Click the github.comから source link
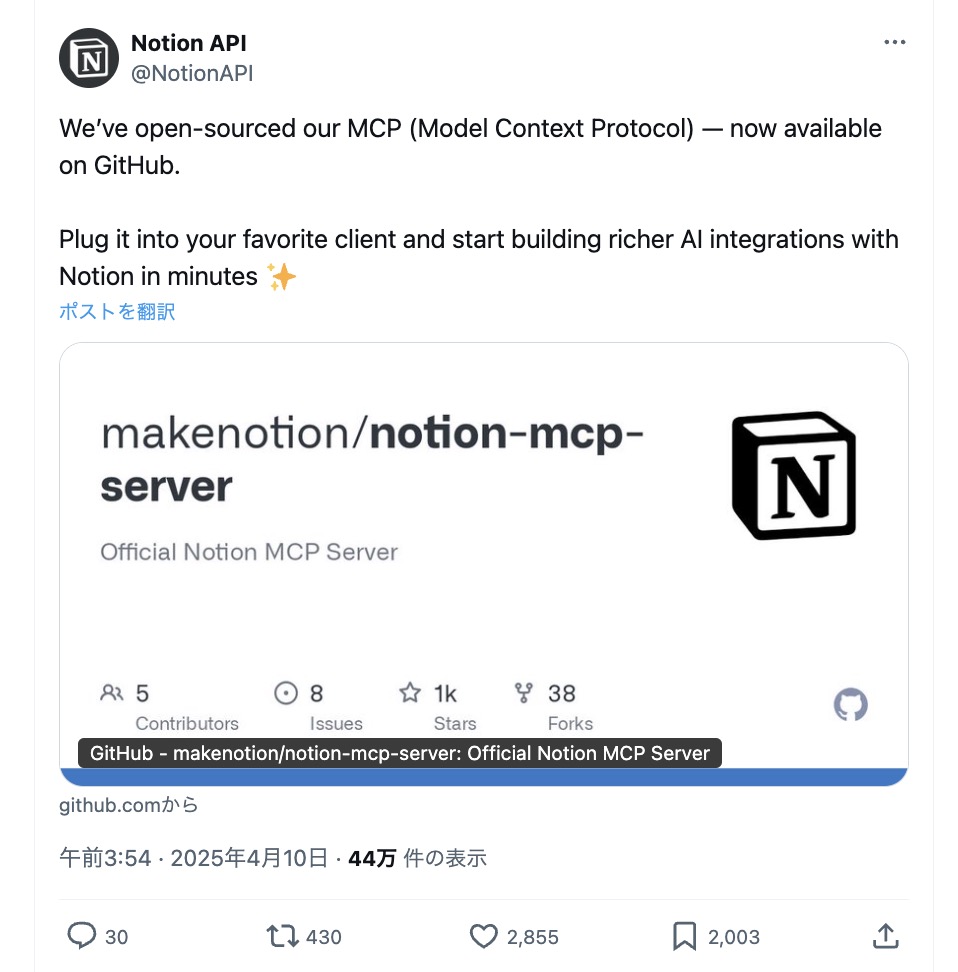This screenshot has height=972, width=958. click(x=128, y=805)
